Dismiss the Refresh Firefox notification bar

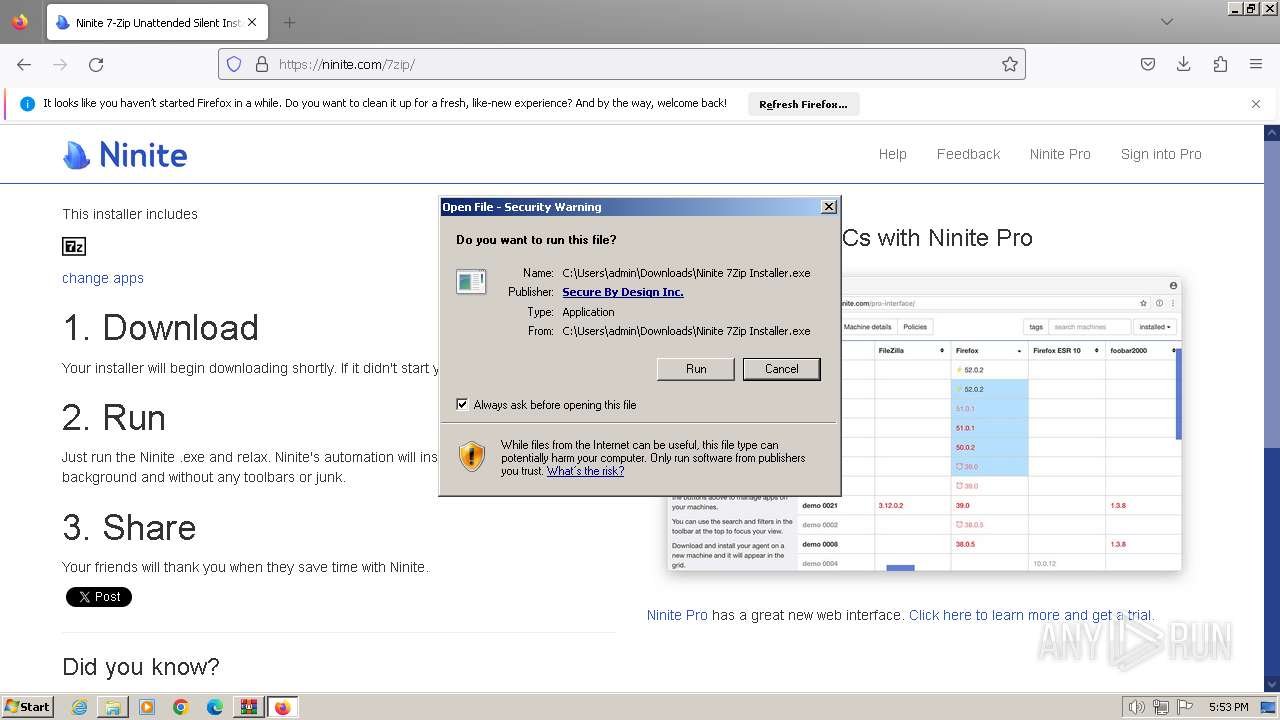pos(1256,104)
